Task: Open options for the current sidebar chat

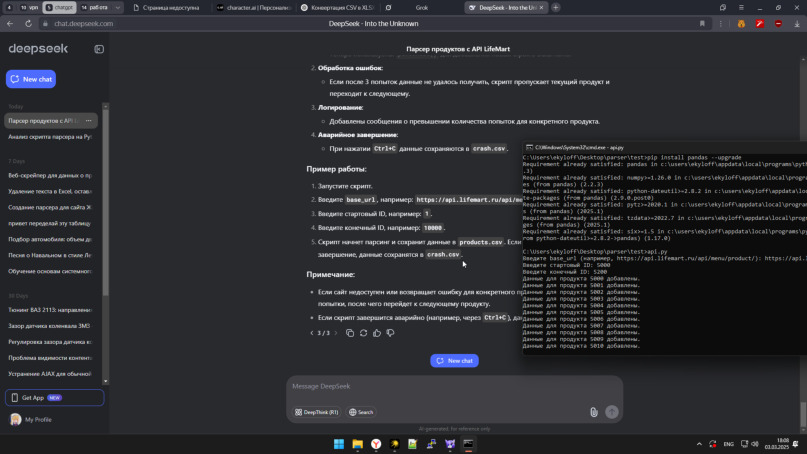Action: (x=89, y=121)
